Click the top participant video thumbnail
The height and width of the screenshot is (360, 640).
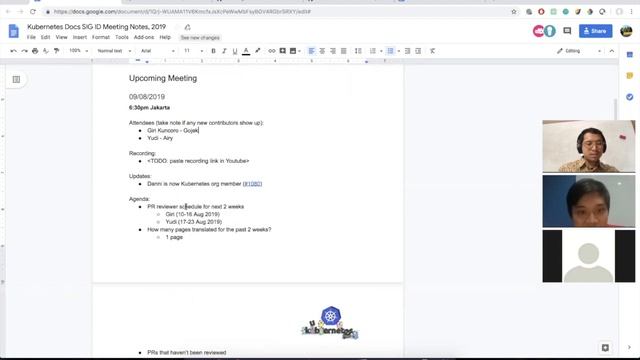(589, 146)
